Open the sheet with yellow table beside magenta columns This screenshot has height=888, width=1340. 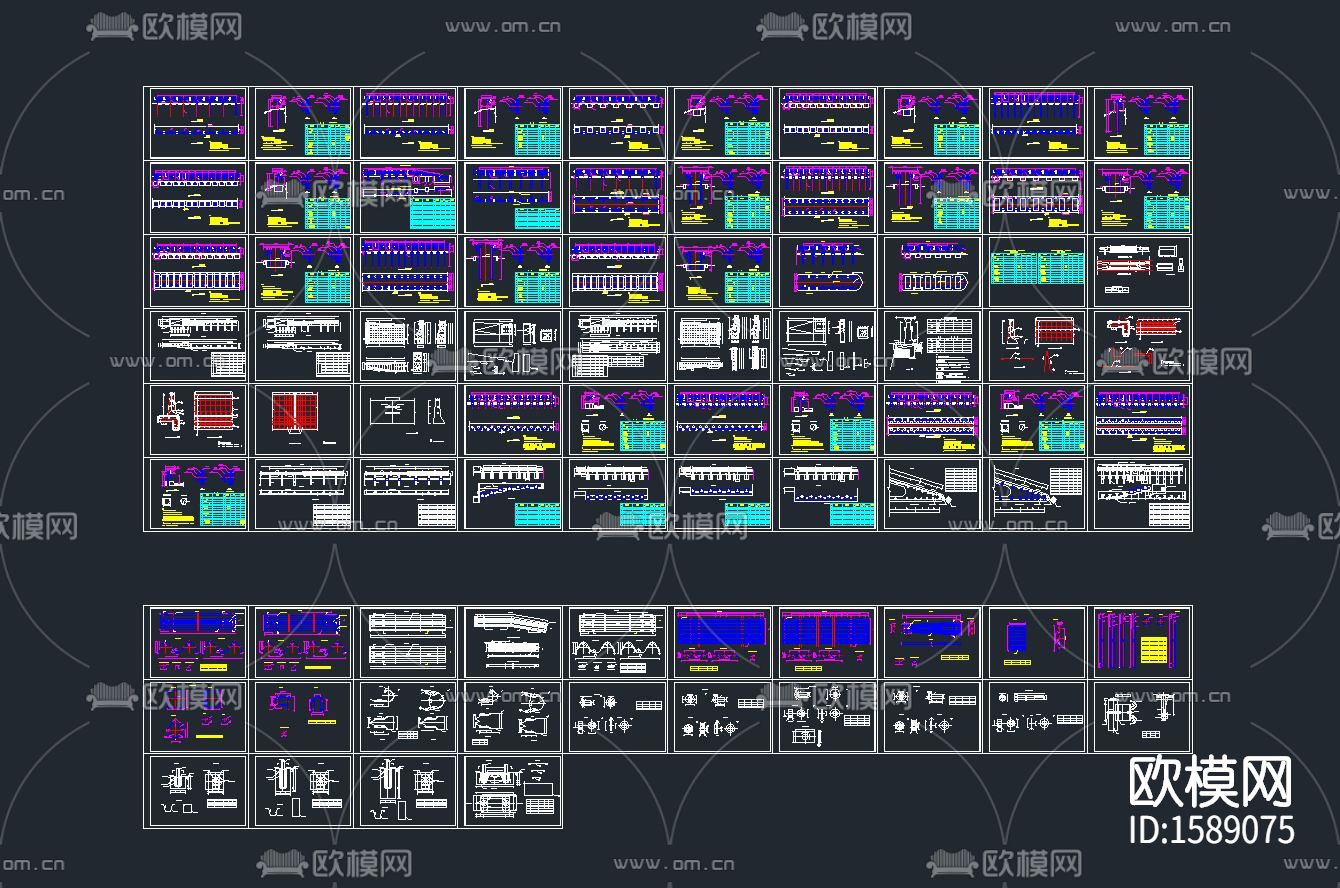click(1142, 642)
